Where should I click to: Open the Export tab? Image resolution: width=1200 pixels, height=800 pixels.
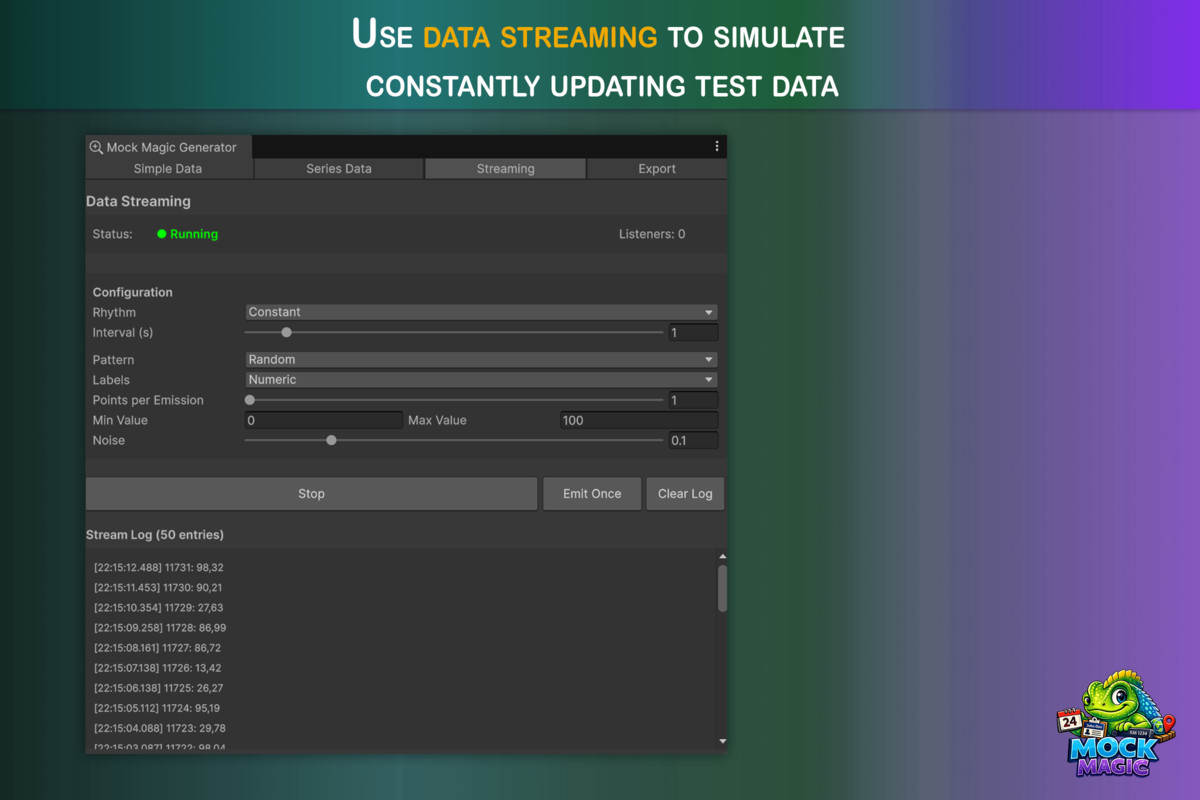[657, 169]
